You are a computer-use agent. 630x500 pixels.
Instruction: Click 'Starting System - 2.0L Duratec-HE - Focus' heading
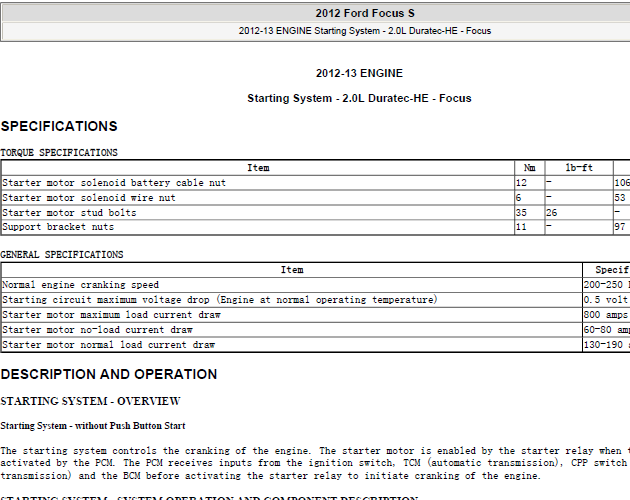[359, 98]
